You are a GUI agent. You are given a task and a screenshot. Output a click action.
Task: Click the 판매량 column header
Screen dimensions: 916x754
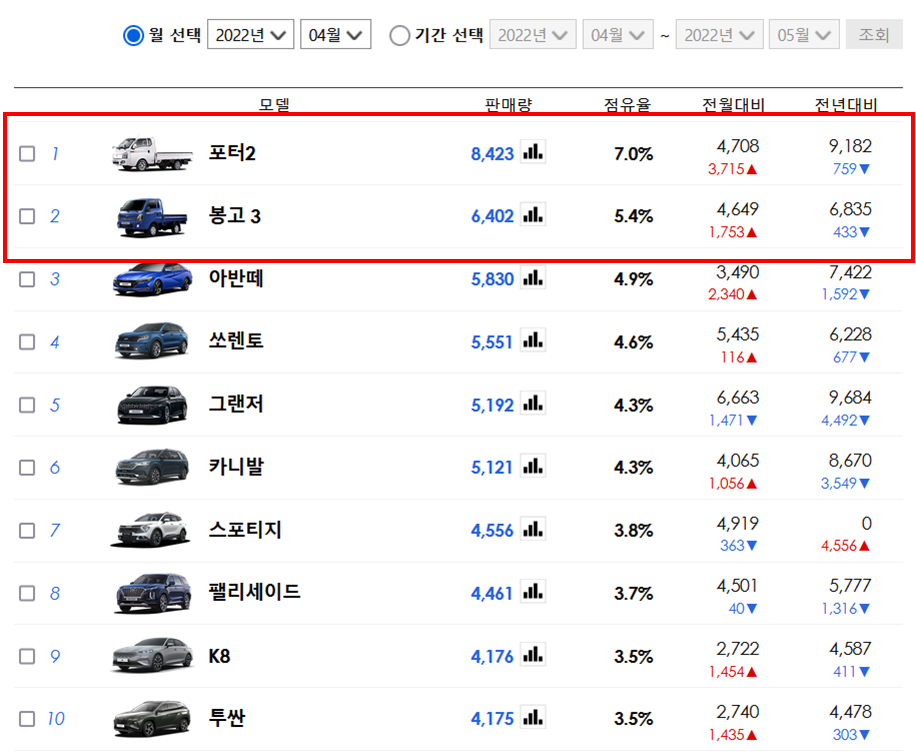tap(508, 105)
